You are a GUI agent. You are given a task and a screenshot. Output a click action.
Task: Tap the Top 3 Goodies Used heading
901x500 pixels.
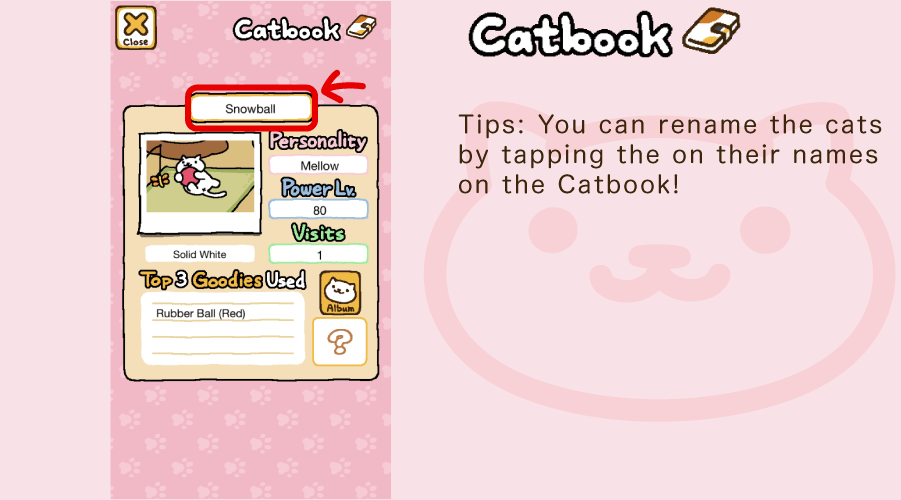[222, 280]
